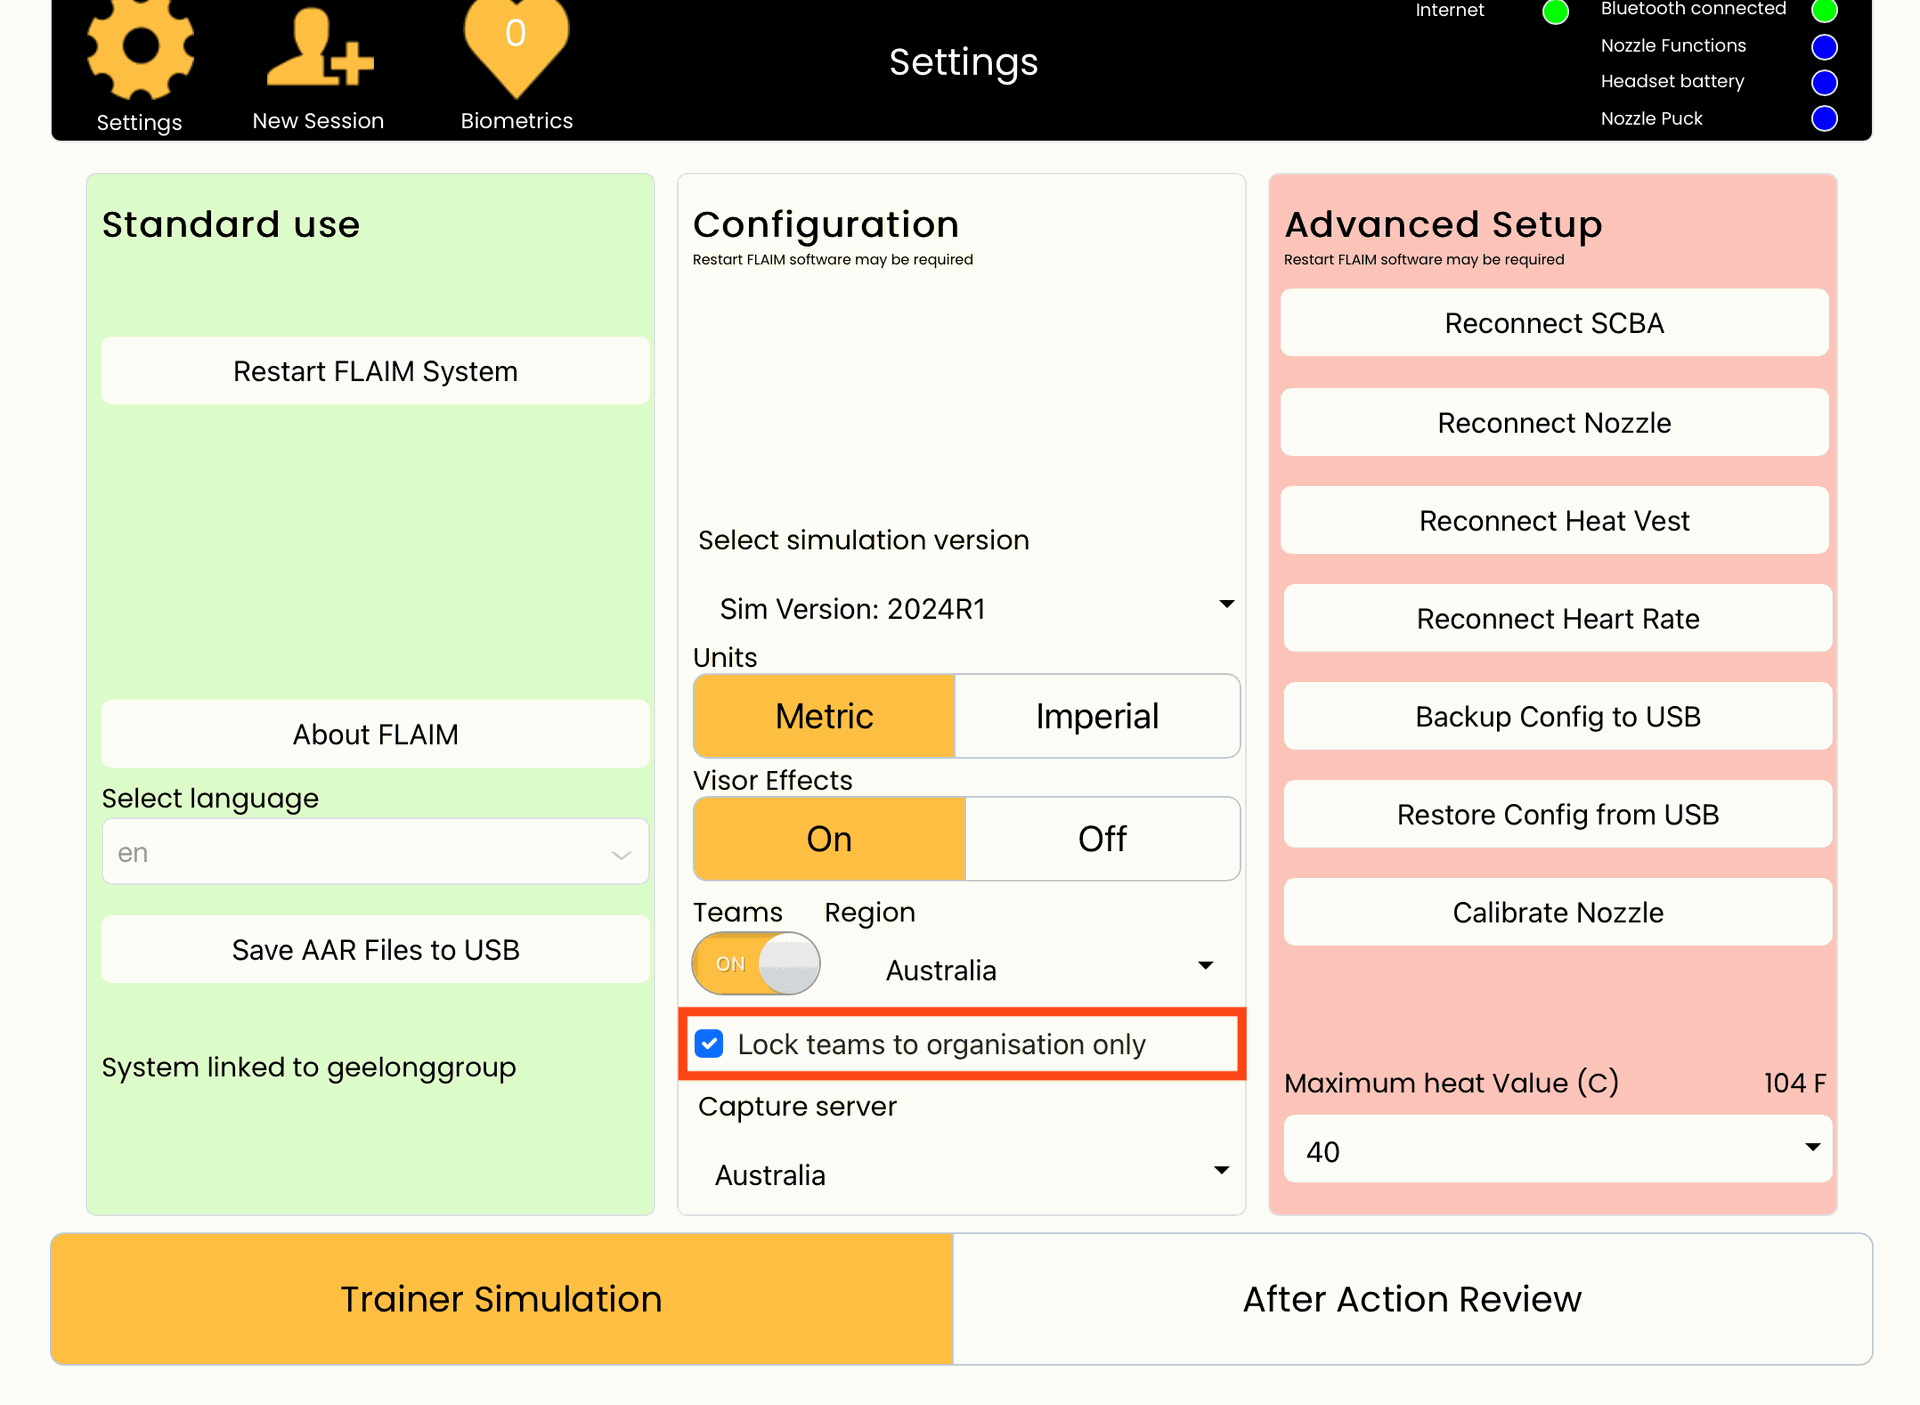Open the Select language dropdown

point(375,852)
